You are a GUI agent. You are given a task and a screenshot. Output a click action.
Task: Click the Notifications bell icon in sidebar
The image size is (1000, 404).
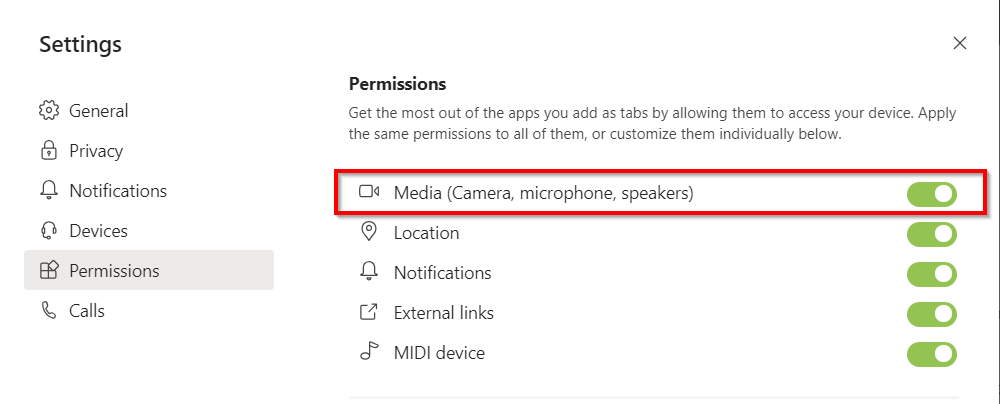[48, 191]
